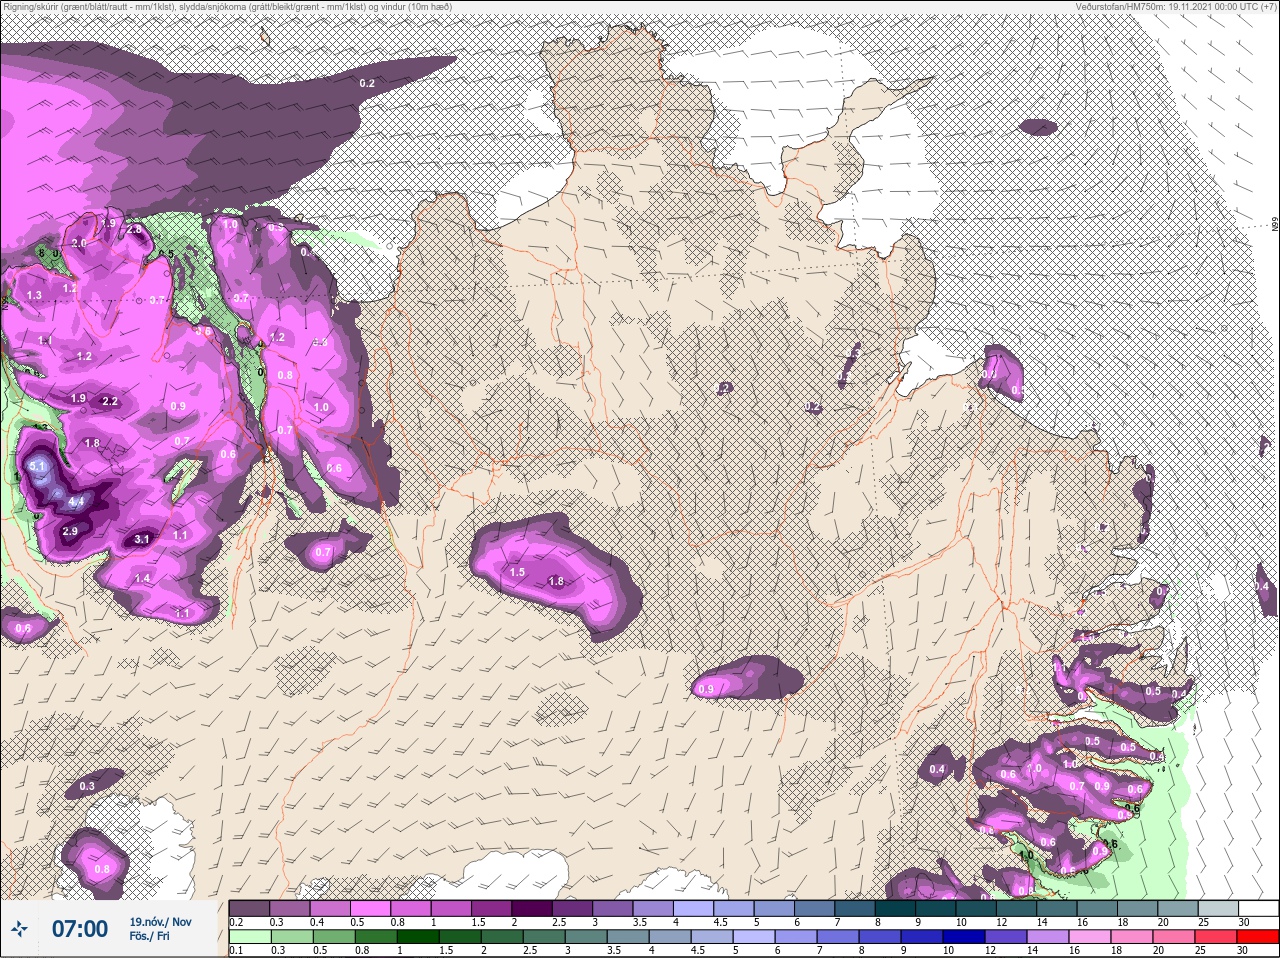
Task: Click the 1.3 precipitation value on the map
Action: tap(35, 295)
